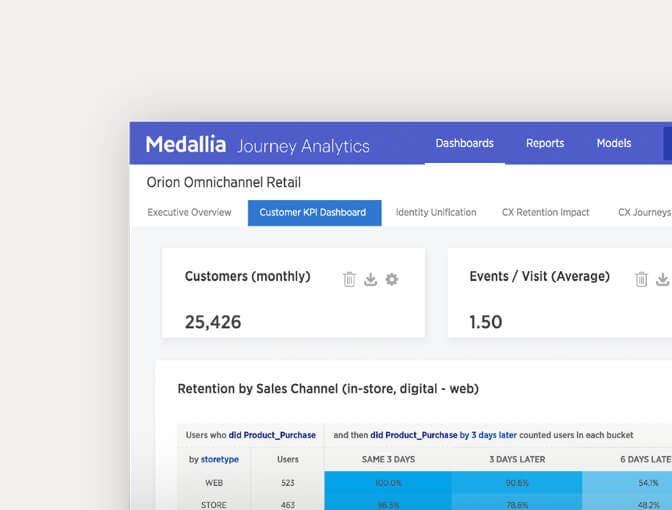Select the Customer KPI Dashboard tab
The image size is (672, 510).
click(315, 213)
